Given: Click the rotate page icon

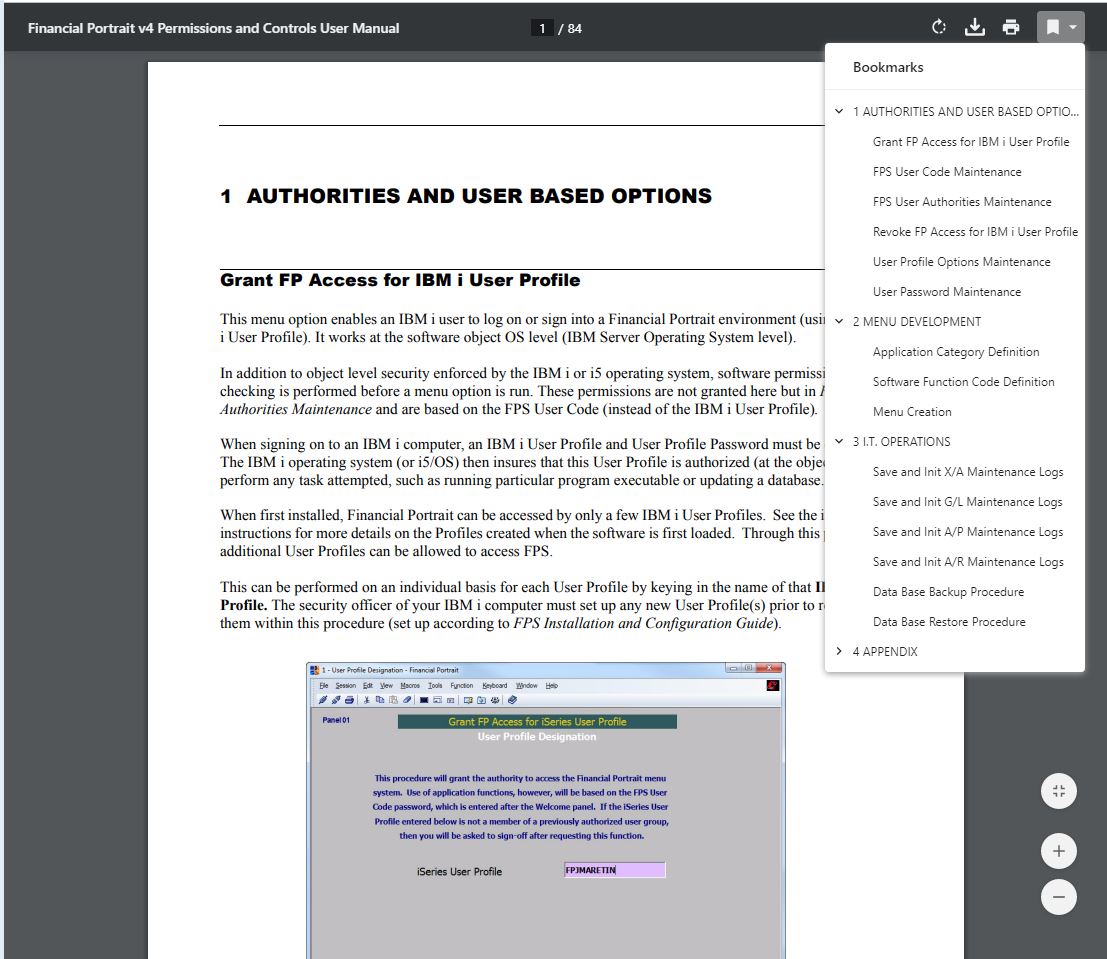Looking at the screenshot, I should [x=938, y=28].
